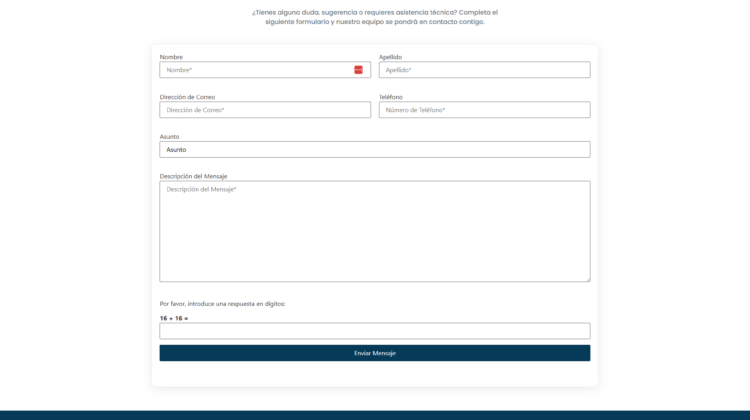Click the Dirección de Correo label
750x420 pixels.
[x=187, y=97]
